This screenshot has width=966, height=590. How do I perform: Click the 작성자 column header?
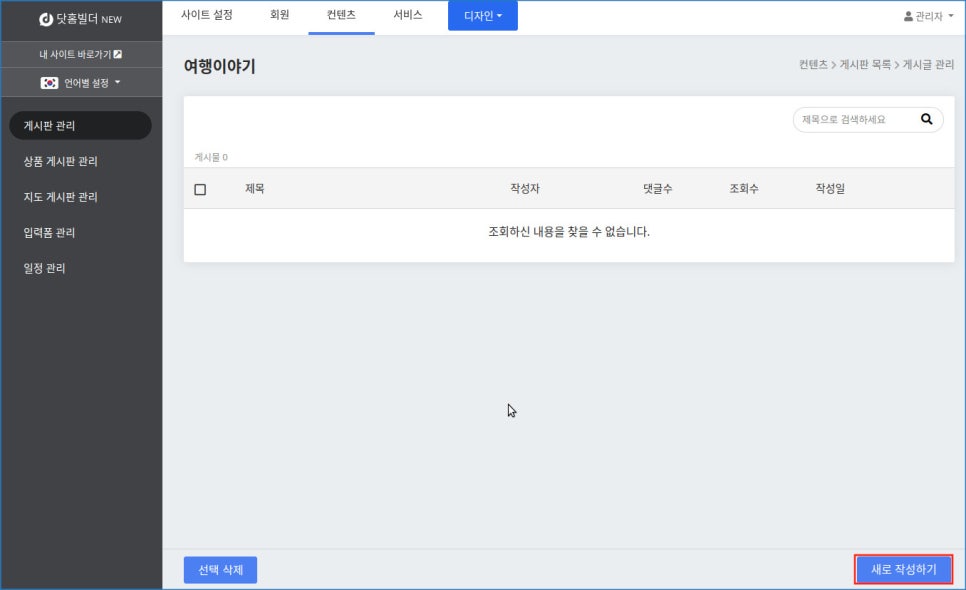tap(524, 188)
